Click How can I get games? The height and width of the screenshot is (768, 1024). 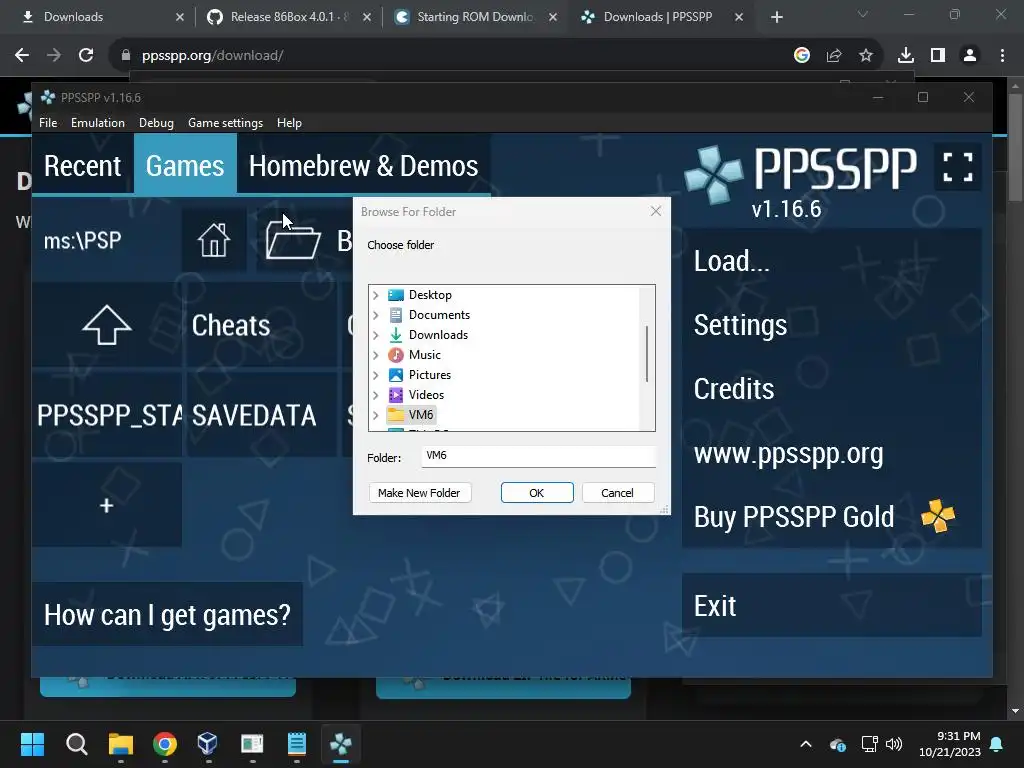pyautogui.click(x=167, y=615)
